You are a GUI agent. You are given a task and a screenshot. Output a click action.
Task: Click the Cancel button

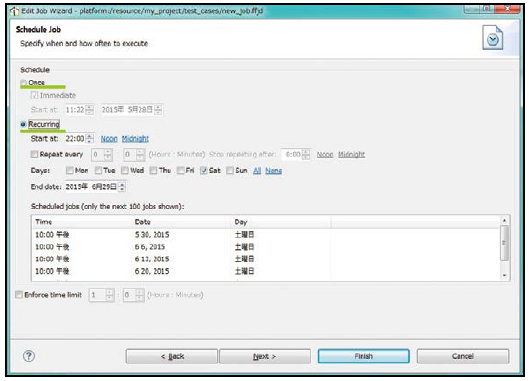click(463, 356)
